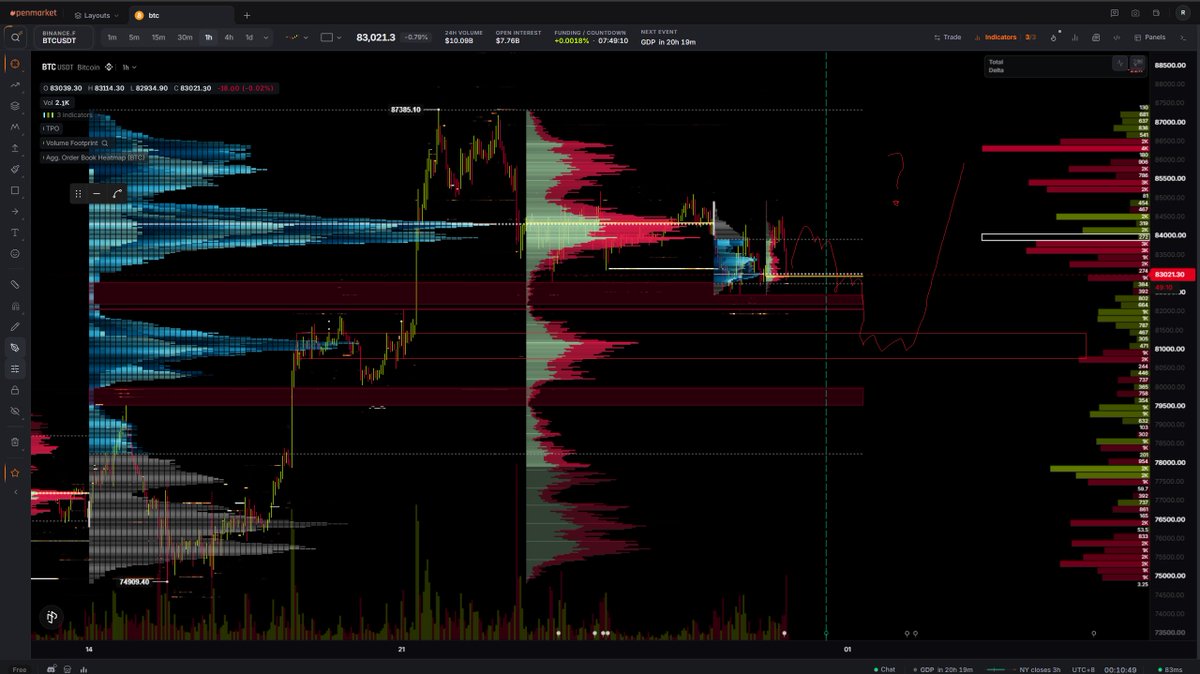Grab the floating toolbar drag handle
This screenshot has width=1200, height=674.
pyautogui.click(x=79, y=194)
